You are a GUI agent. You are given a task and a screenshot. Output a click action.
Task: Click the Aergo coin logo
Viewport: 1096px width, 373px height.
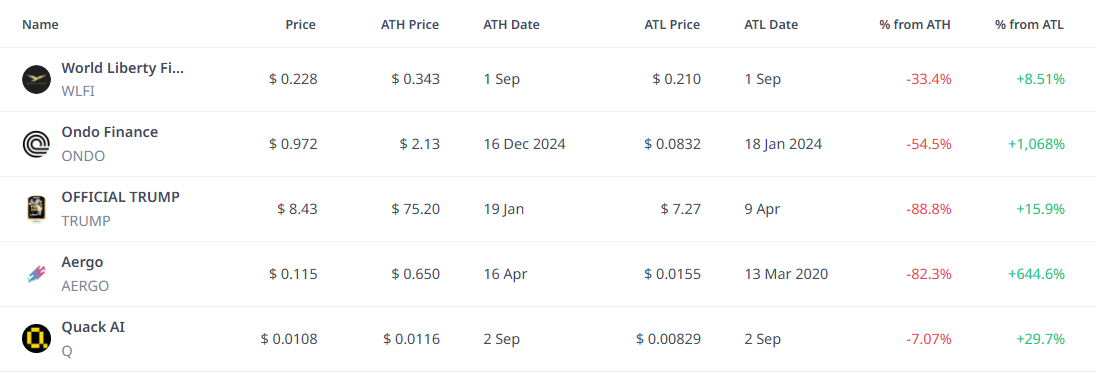click(36, 275)
